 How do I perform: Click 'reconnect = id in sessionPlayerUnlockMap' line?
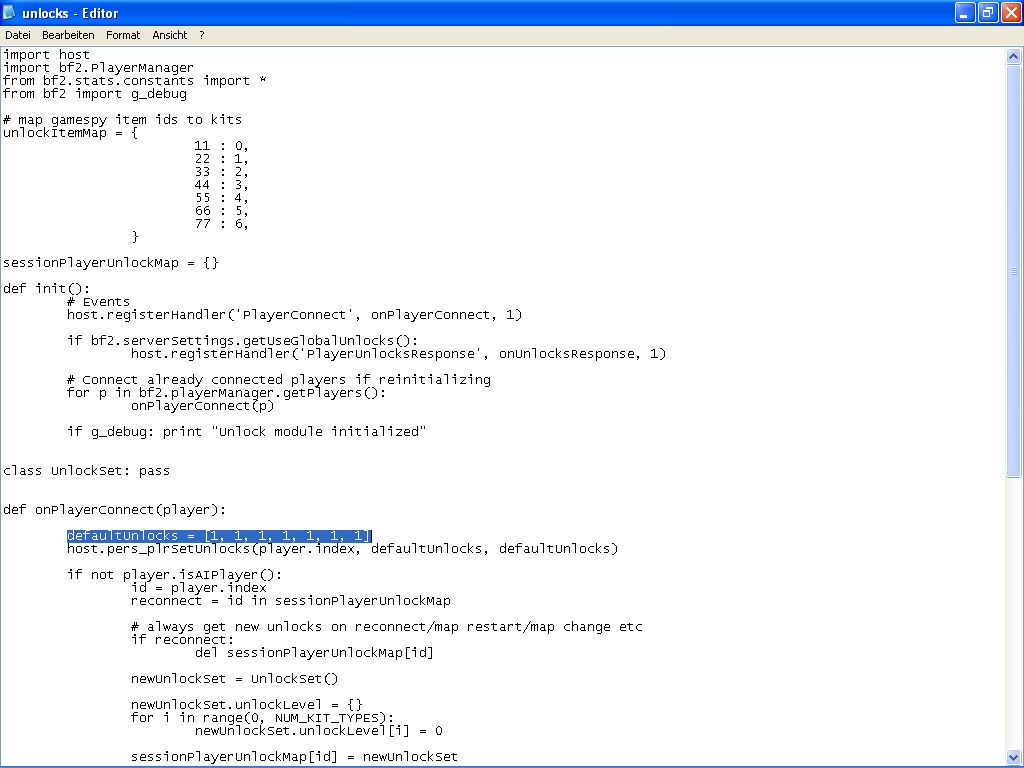(291, 601)
